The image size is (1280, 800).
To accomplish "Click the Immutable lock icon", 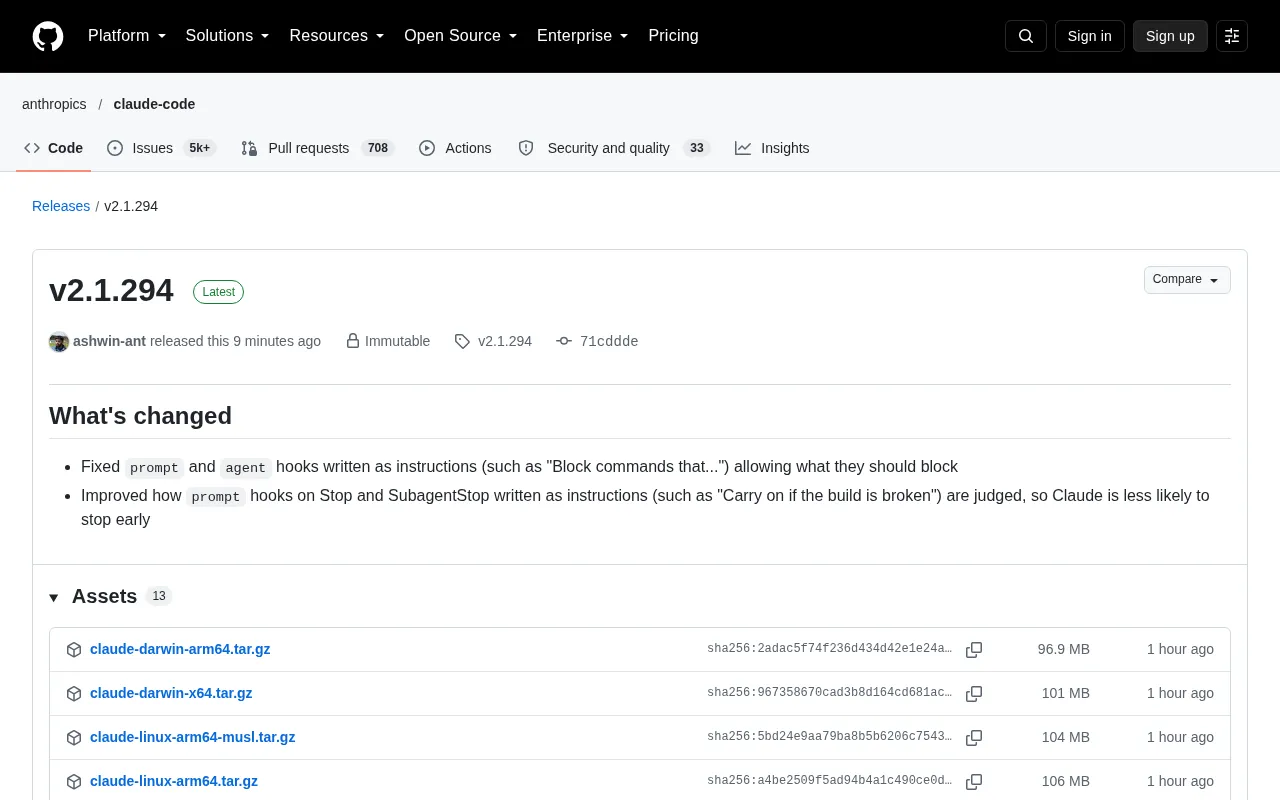I will click(353, 341).
